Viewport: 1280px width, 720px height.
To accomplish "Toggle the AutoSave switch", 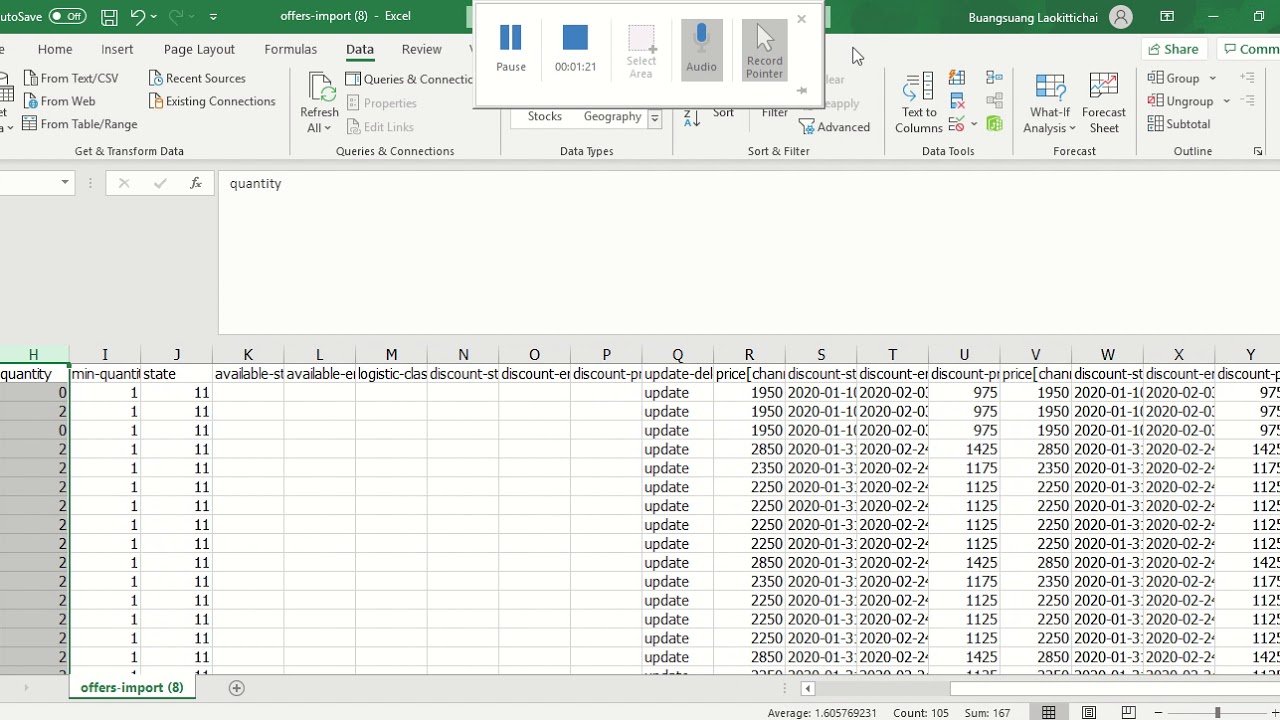I will coord(67,16).
